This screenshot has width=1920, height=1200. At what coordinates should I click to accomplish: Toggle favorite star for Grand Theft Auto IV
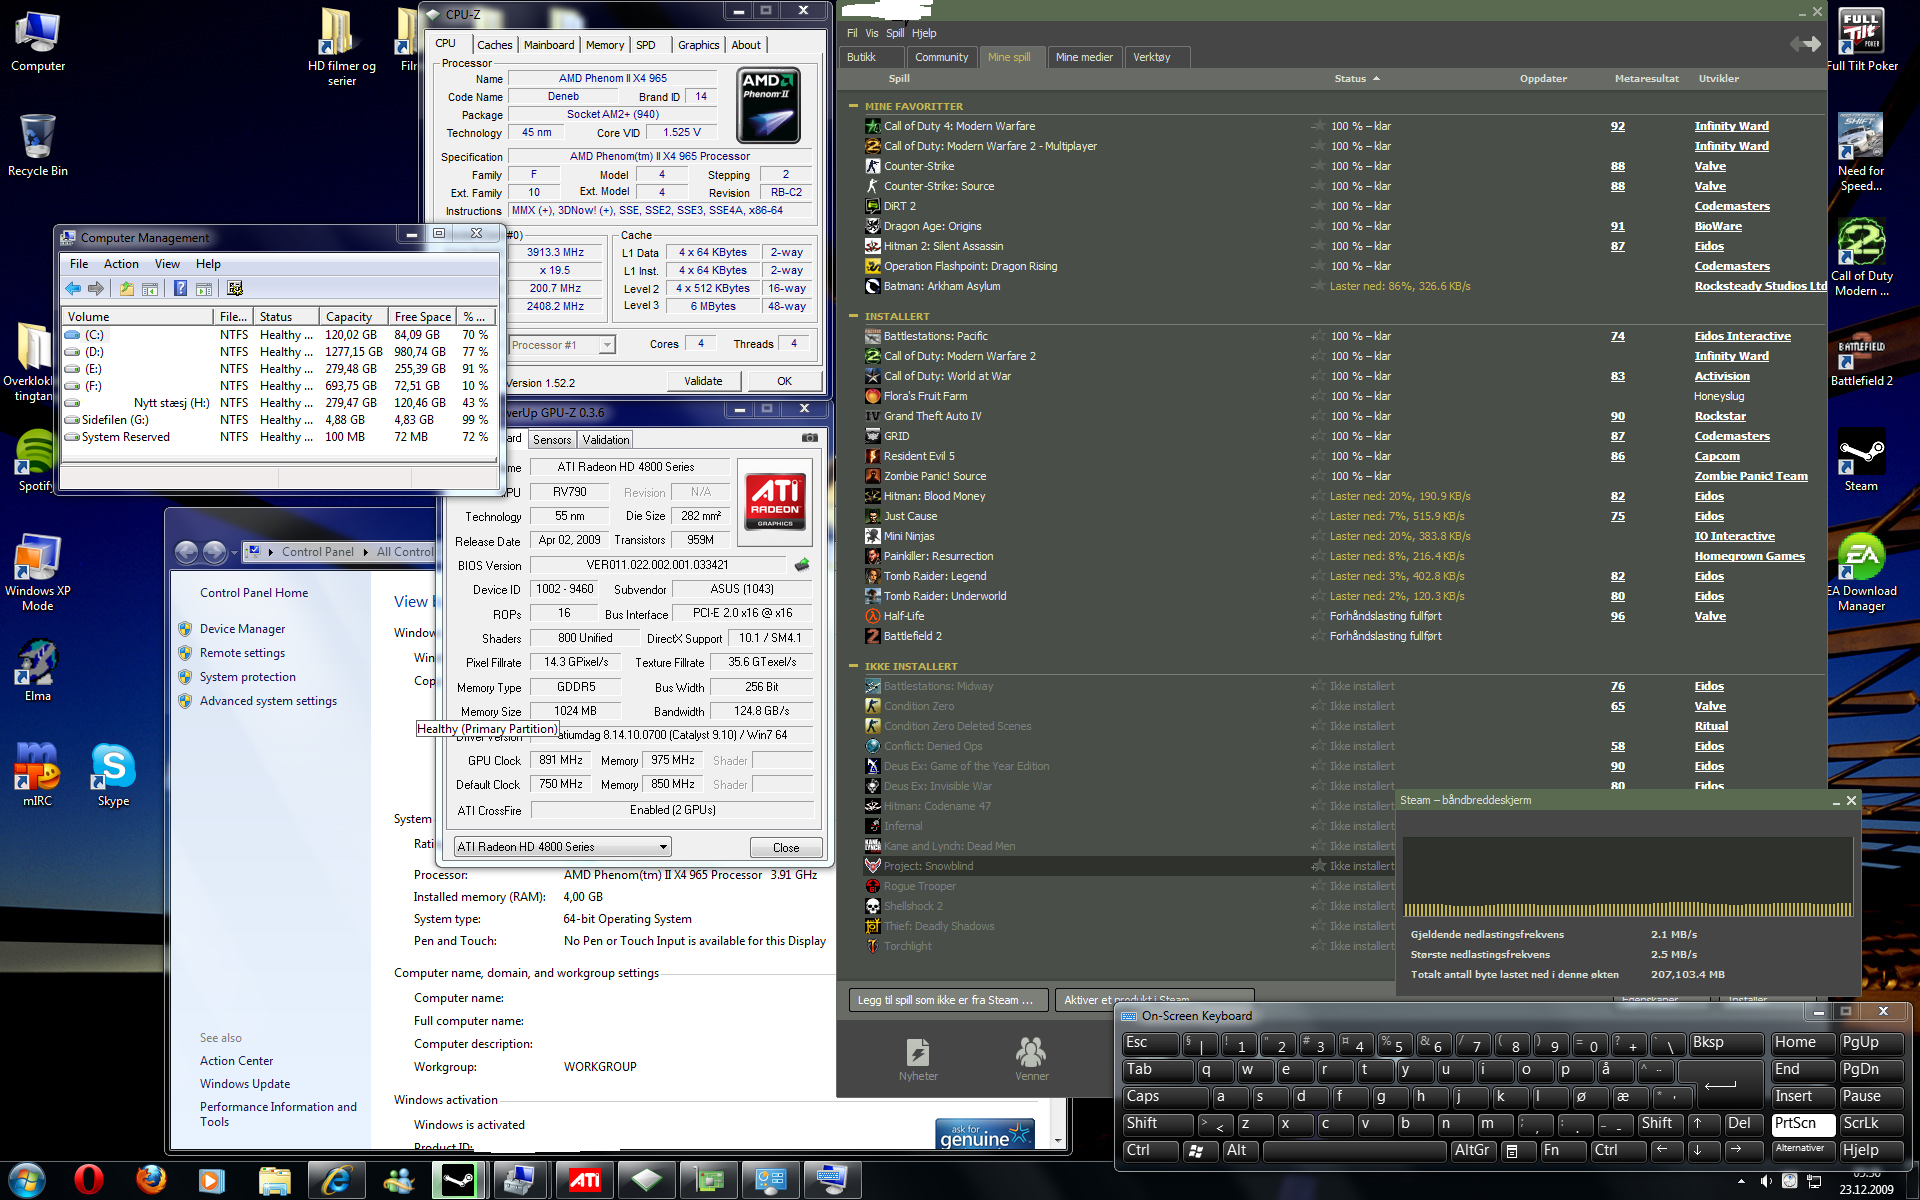click(1318, 416)
